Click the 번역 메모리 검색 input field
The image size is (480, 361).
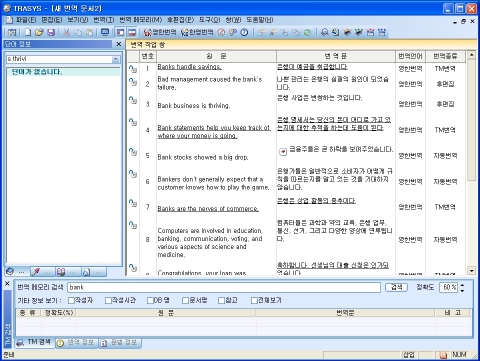[224, 287]
